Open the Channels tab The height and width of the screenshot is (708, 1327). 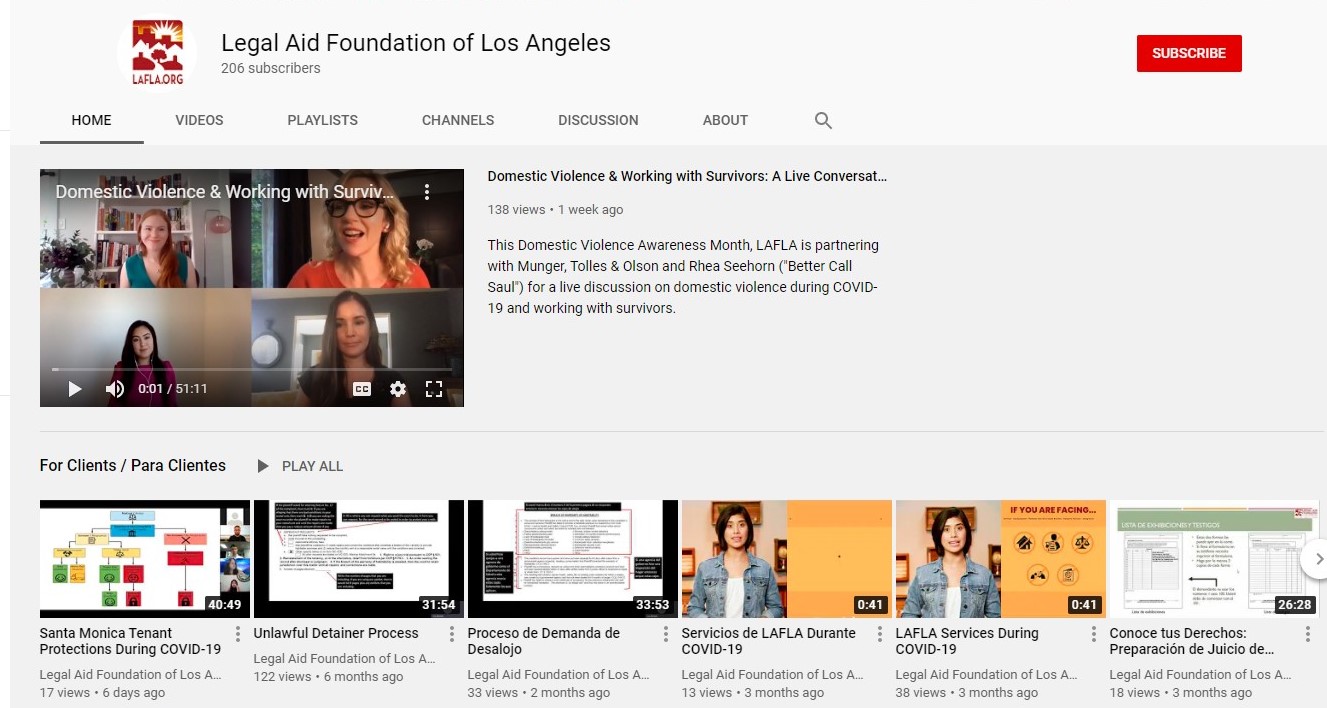coord(458,120)
